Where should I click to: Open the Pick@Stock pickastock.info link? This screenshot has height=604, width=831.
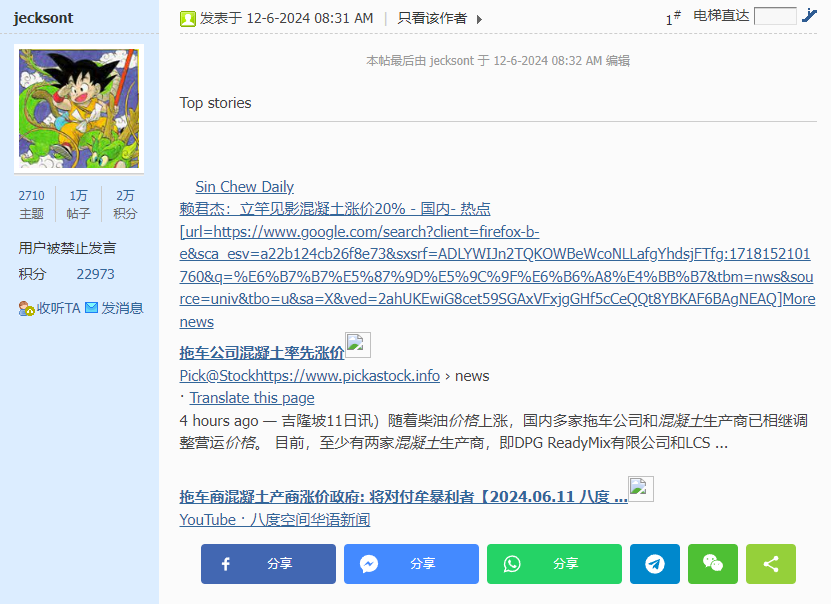(x=310, y=376)
